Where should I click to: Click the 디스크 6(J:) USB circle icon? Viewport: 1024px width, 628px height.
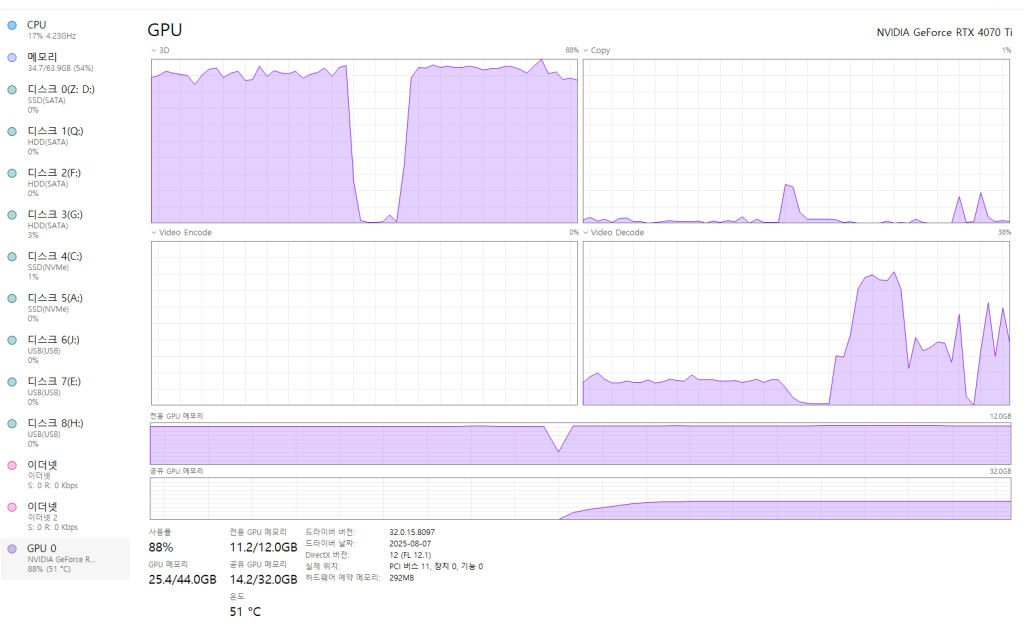point(12,341)
